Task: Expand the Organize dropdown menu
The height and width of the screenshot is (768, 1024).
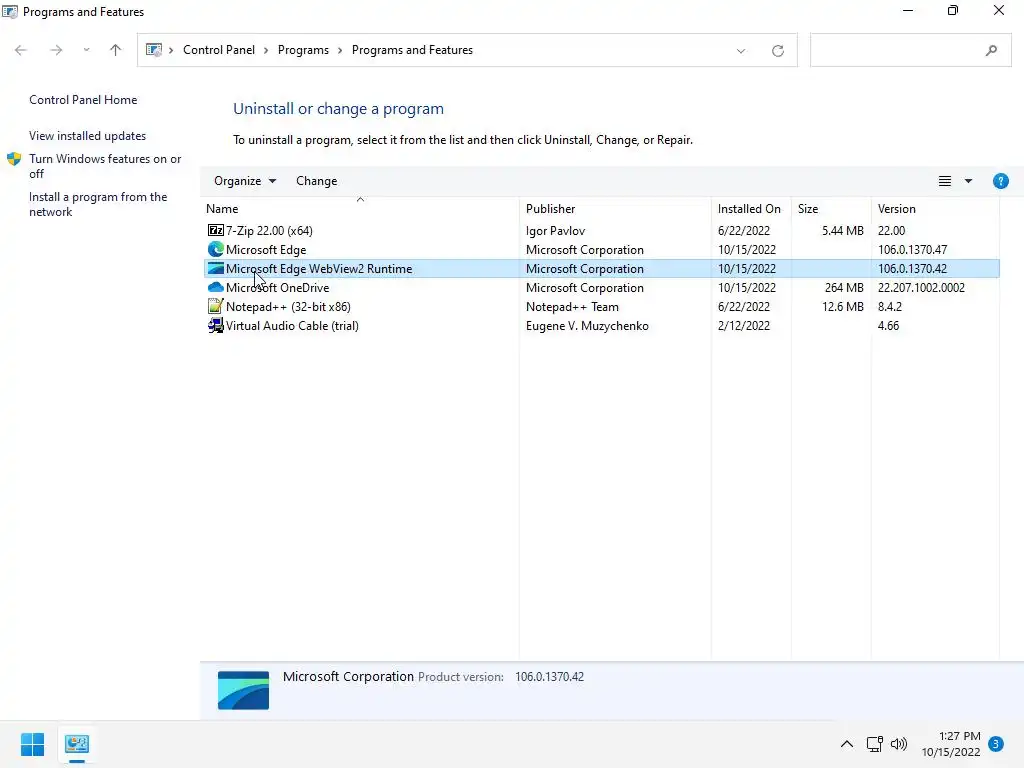Action: tap(245, 181)
